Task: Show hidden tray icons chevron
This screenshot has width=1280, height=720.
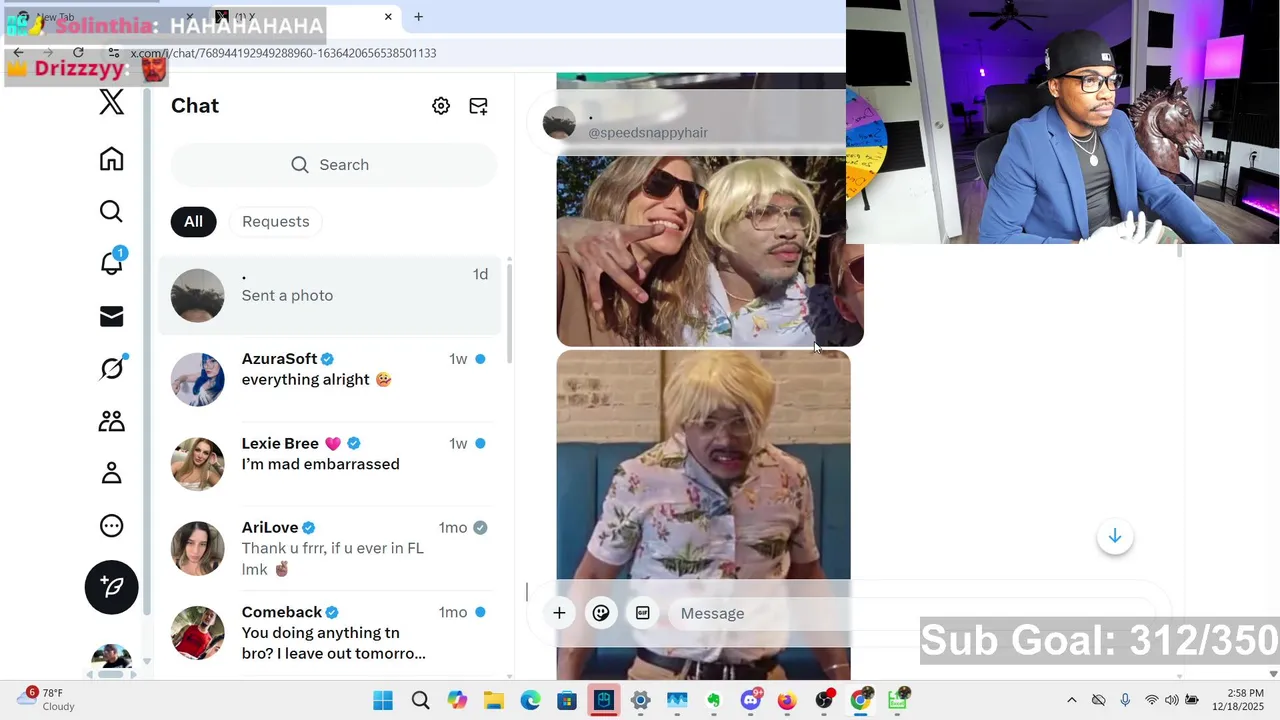Action: tap(1072, 700)
